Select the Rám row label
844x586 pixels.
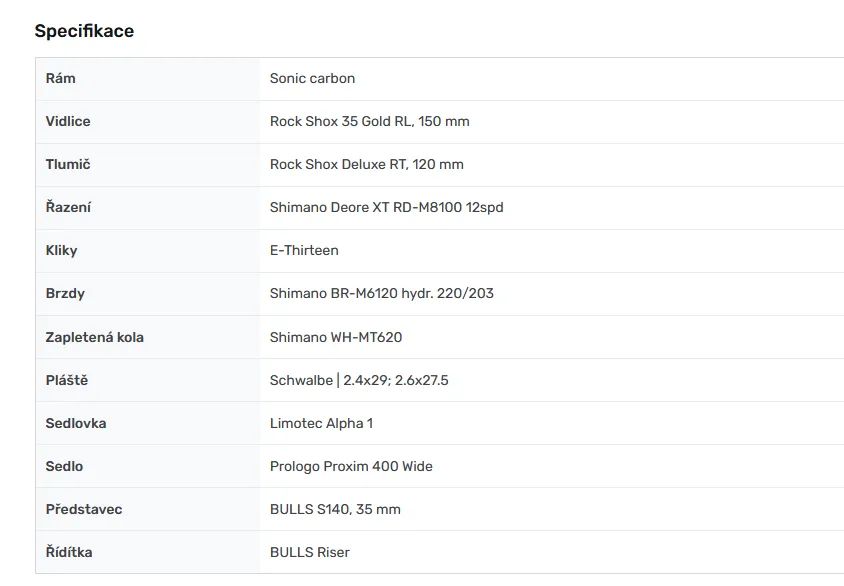click(60, 78)
